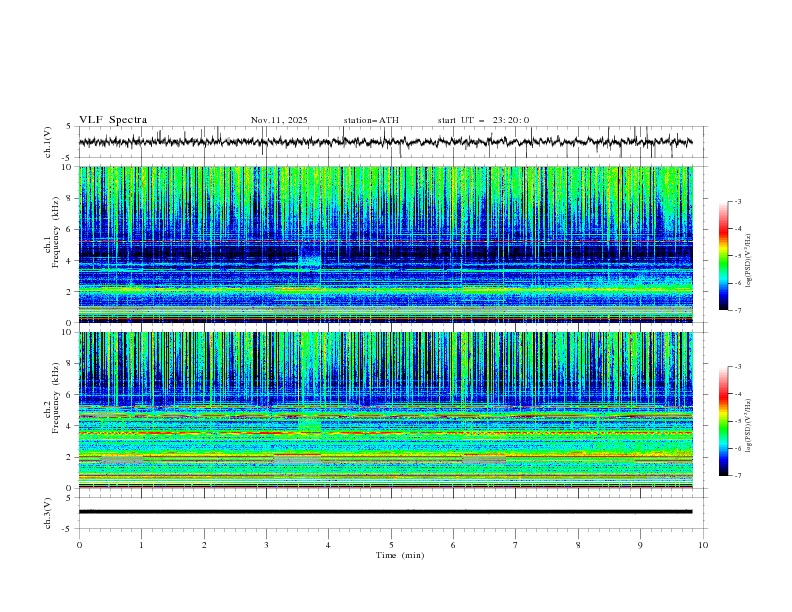The height and width of the screenshot is (612, 792).
Task: Select the ch.1 "Frequency (kHz)" axis label
Action: point(56,230)
